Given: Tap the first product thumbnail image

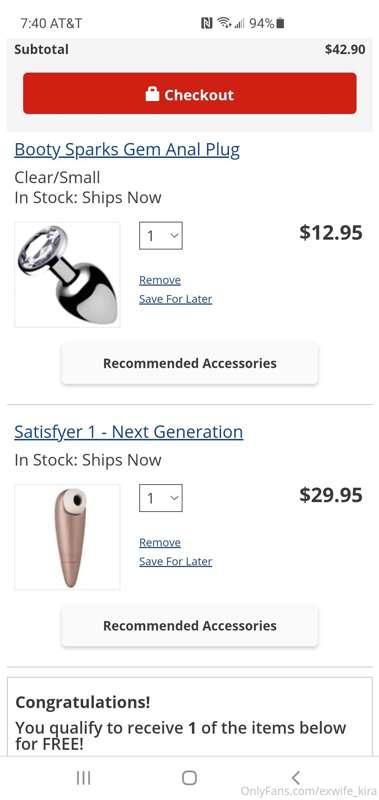Looking at the screenshot, I should [x=67, y=274].
